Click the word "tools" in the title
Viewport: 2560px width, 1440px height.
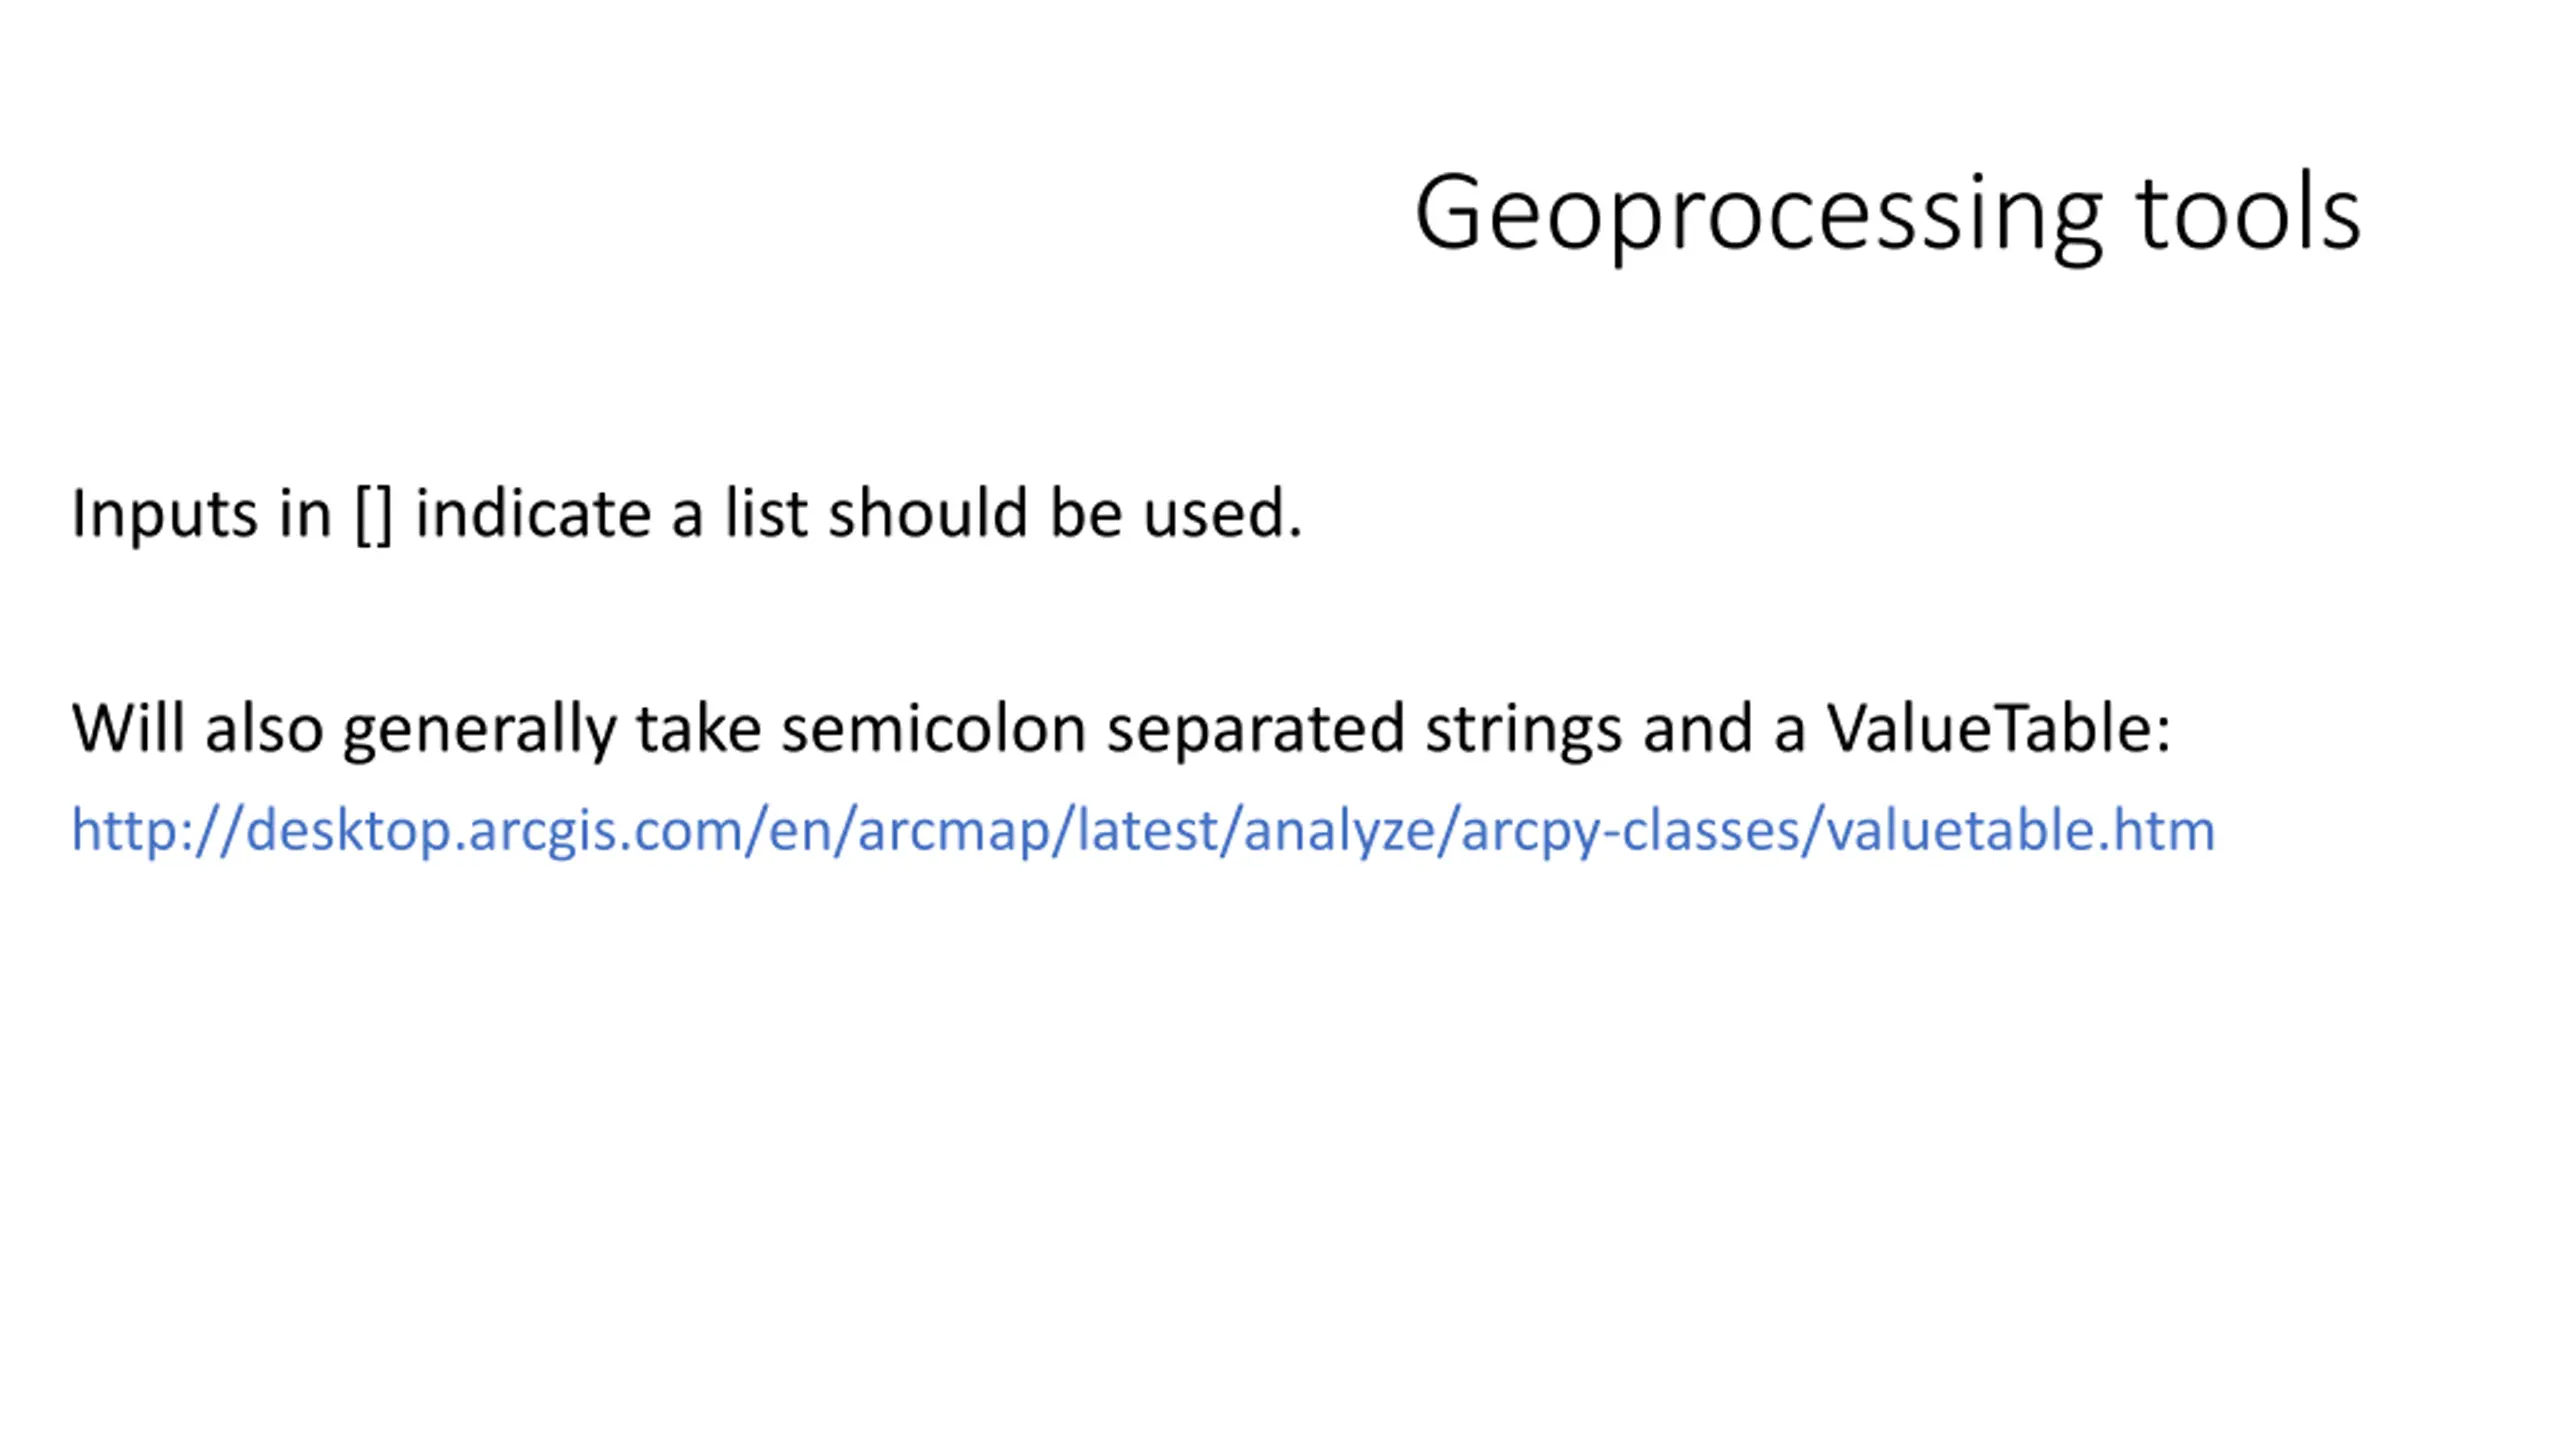click(2248, 212)
